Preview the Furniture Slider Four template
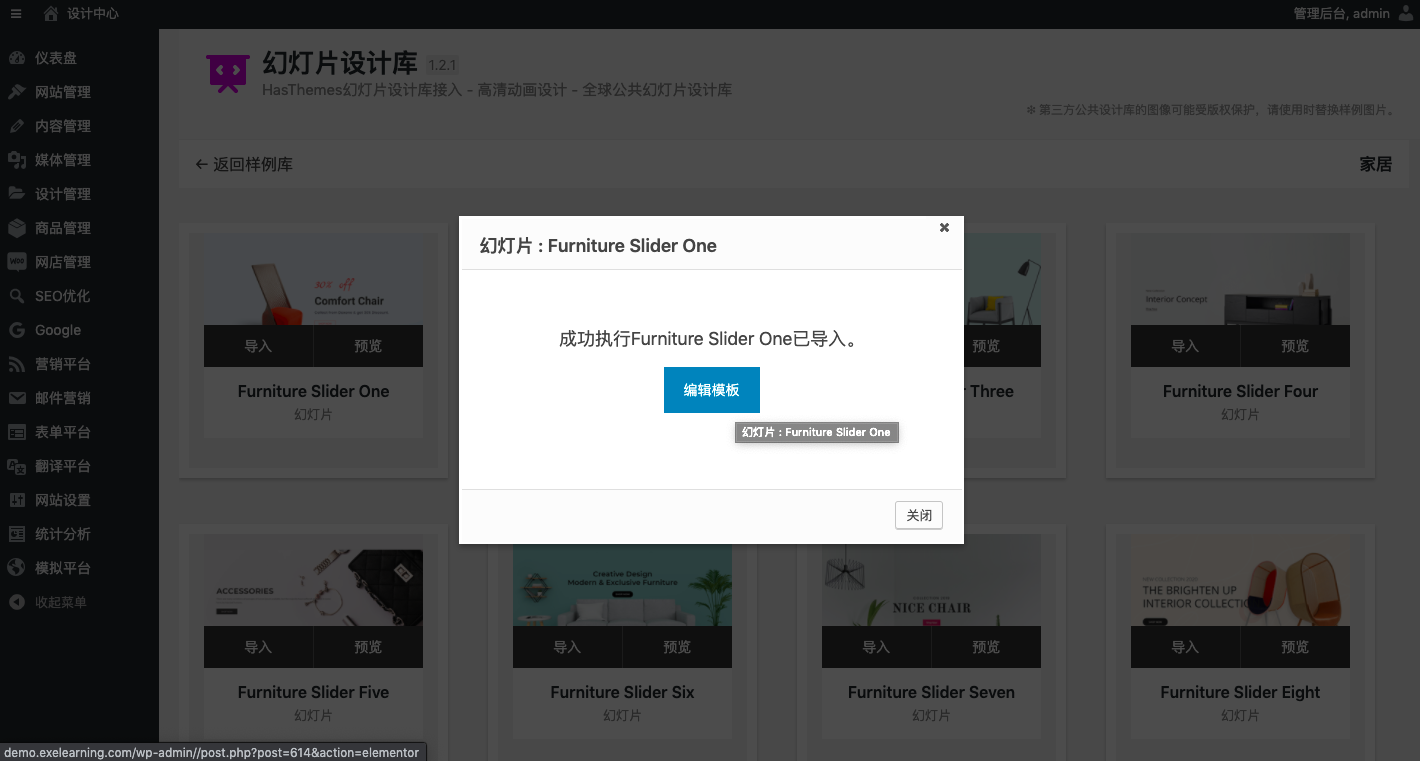Image resolution: width=1420 pixels, height=761 pixels. pyautogui.click(x=1295, y=346)
